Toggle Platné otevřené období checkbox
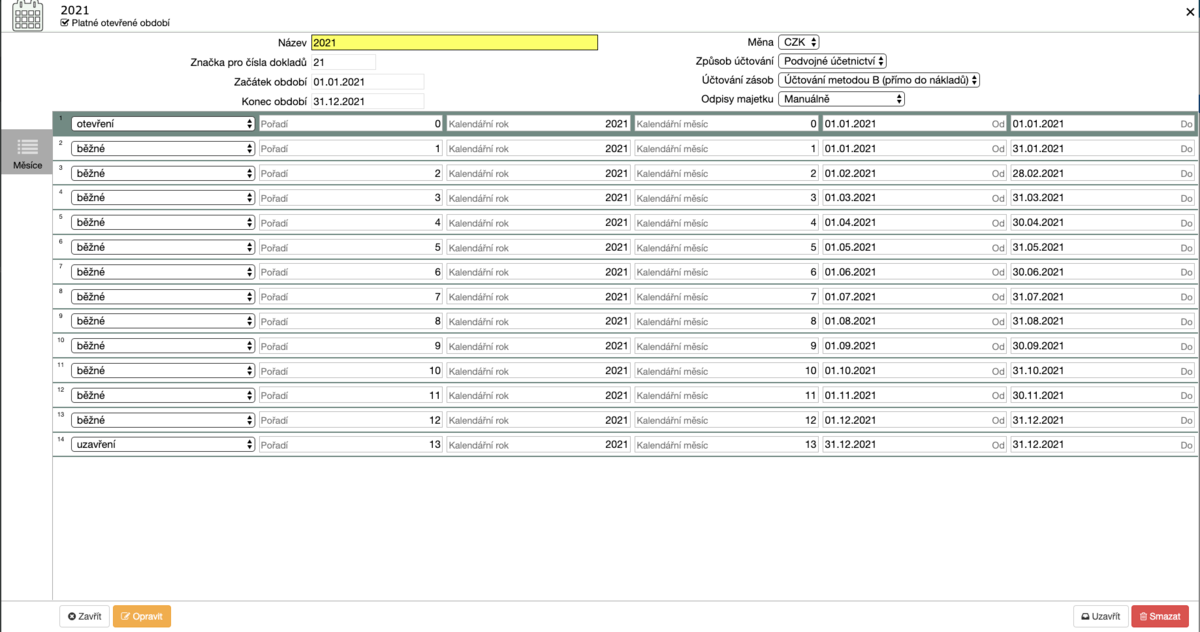The height and width of the screenshot is (632, 1200). click(65, 22)
